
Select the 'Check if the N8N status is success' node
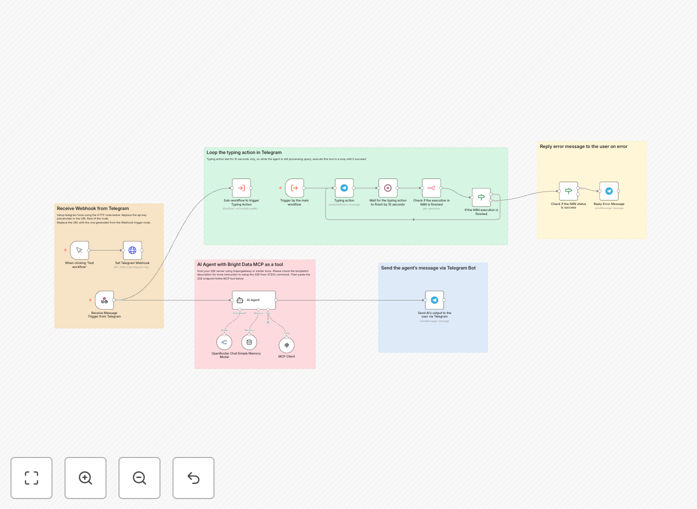coord(569,191)
